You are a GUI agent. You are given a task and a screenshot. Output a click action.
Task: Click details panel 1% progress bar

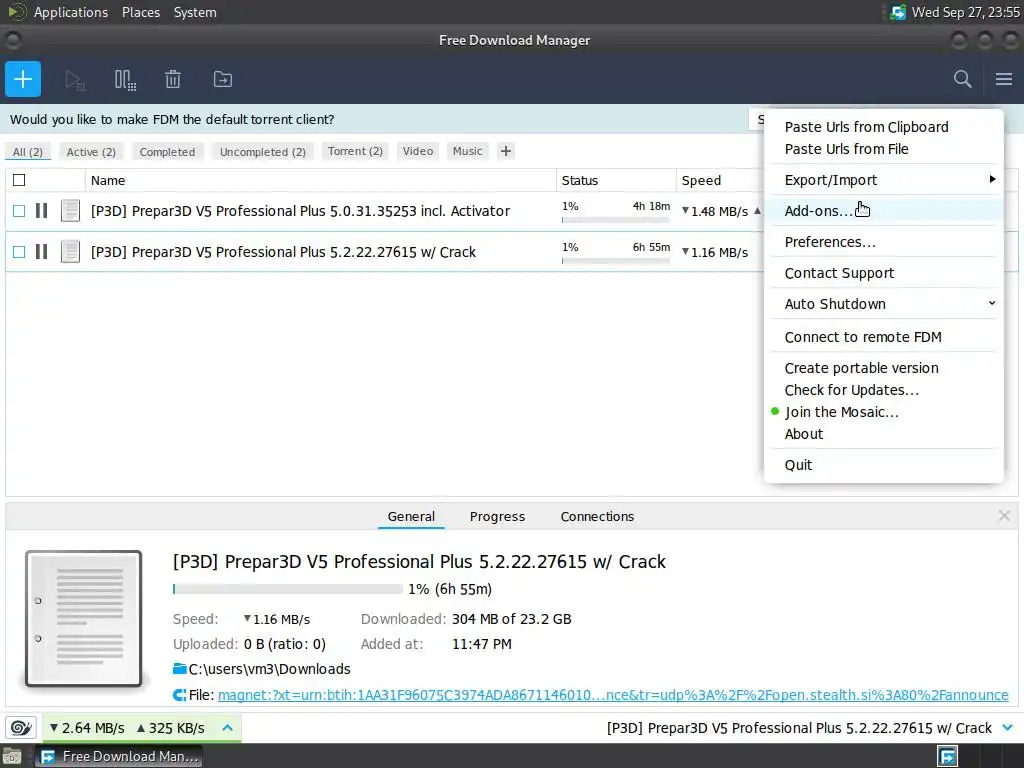point(288,589)
